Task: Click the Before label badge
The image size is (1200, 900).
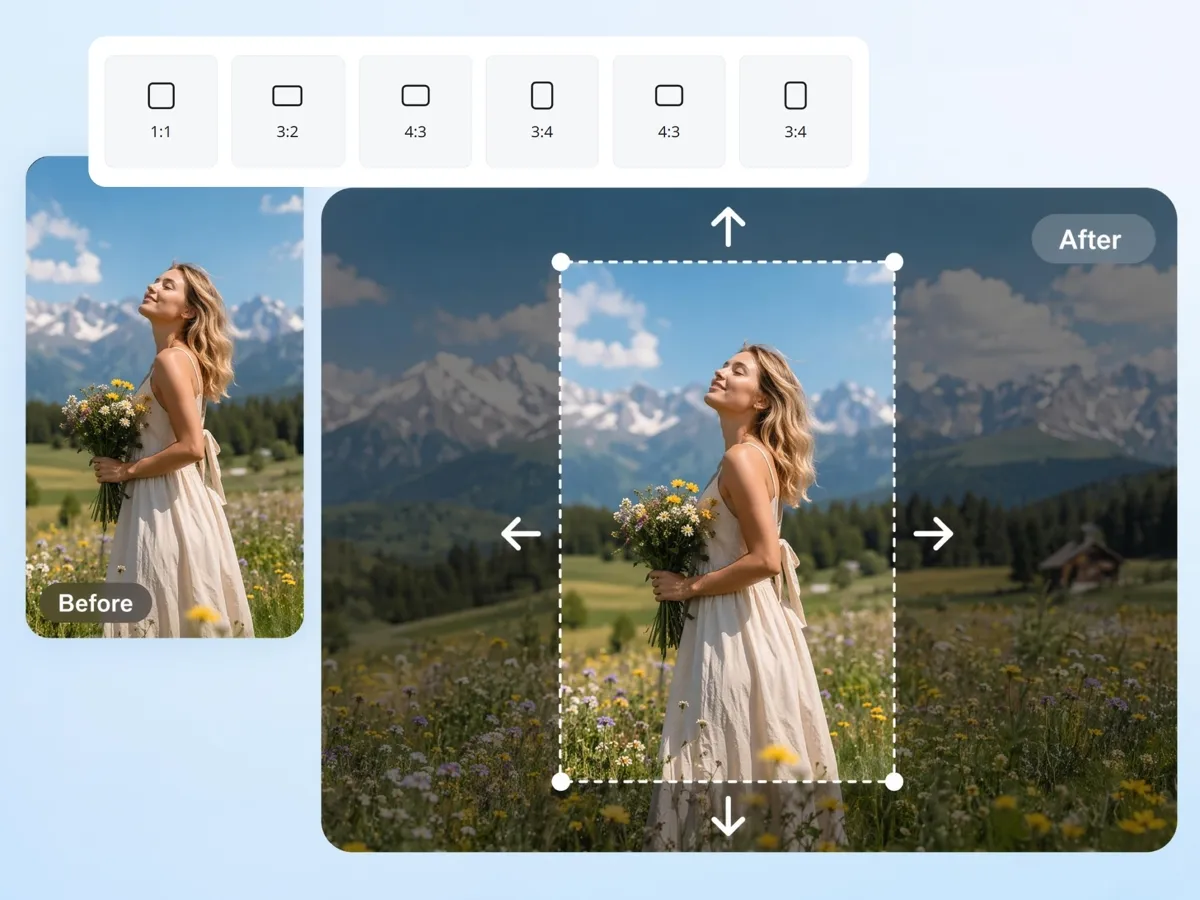Action: [96, 603]
